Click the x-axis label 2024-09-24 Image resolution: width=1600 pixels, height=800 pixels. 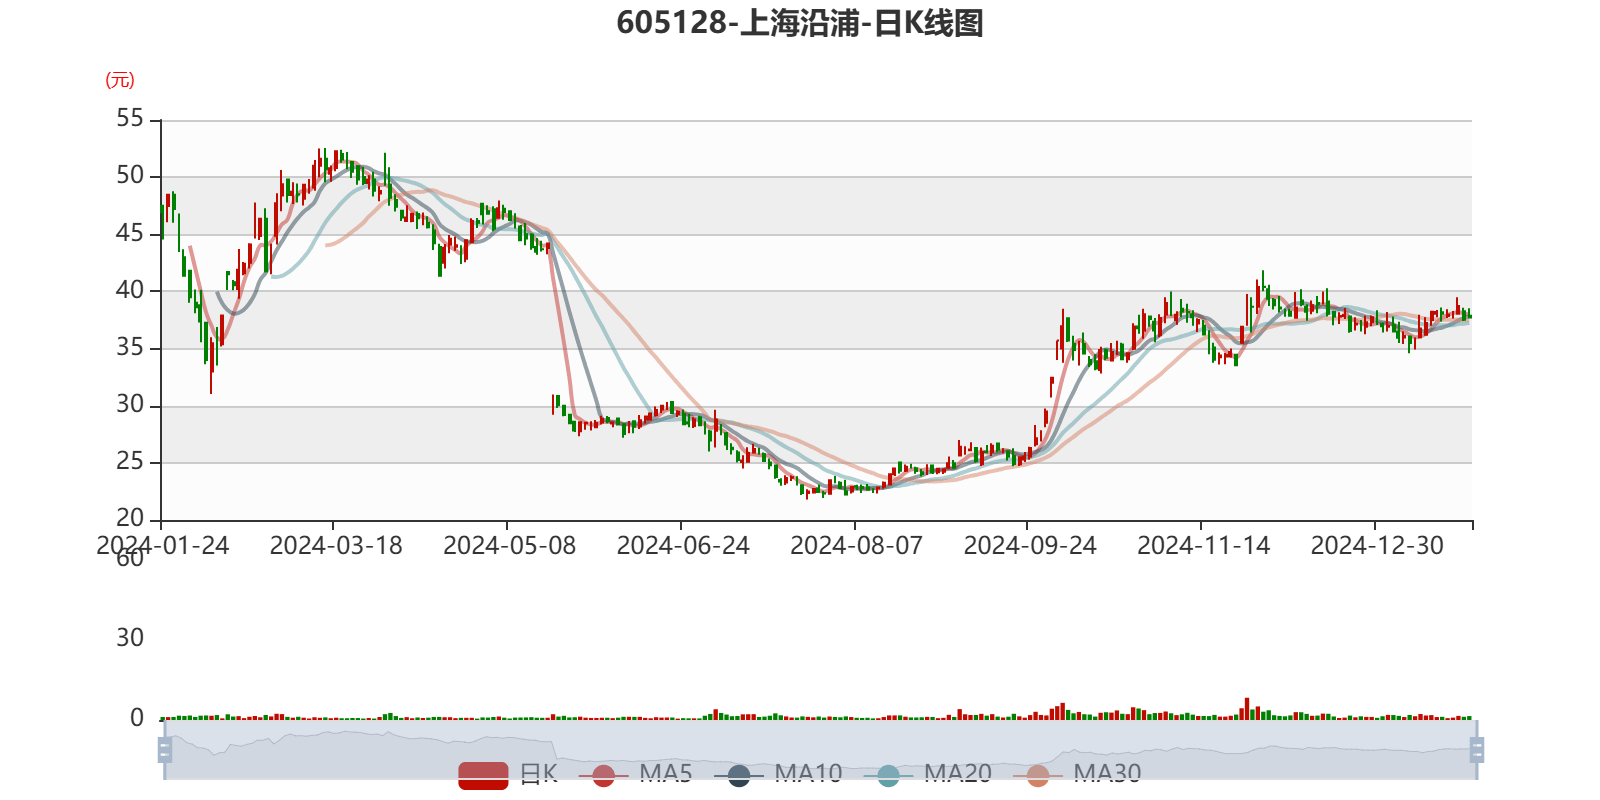pos(1030,546)
